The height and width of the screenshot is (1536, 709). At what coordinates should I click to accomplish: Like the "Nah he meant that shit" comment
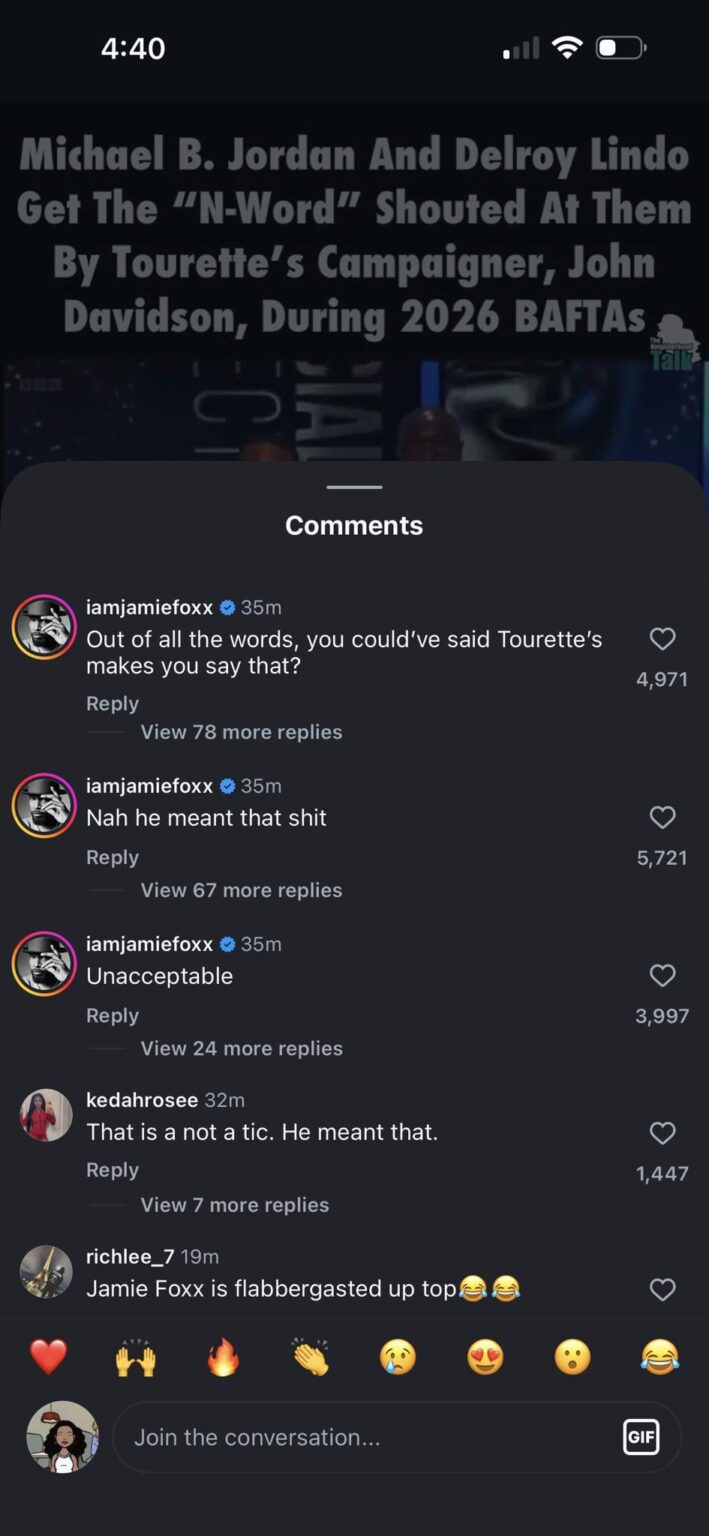tap(663, 817)
